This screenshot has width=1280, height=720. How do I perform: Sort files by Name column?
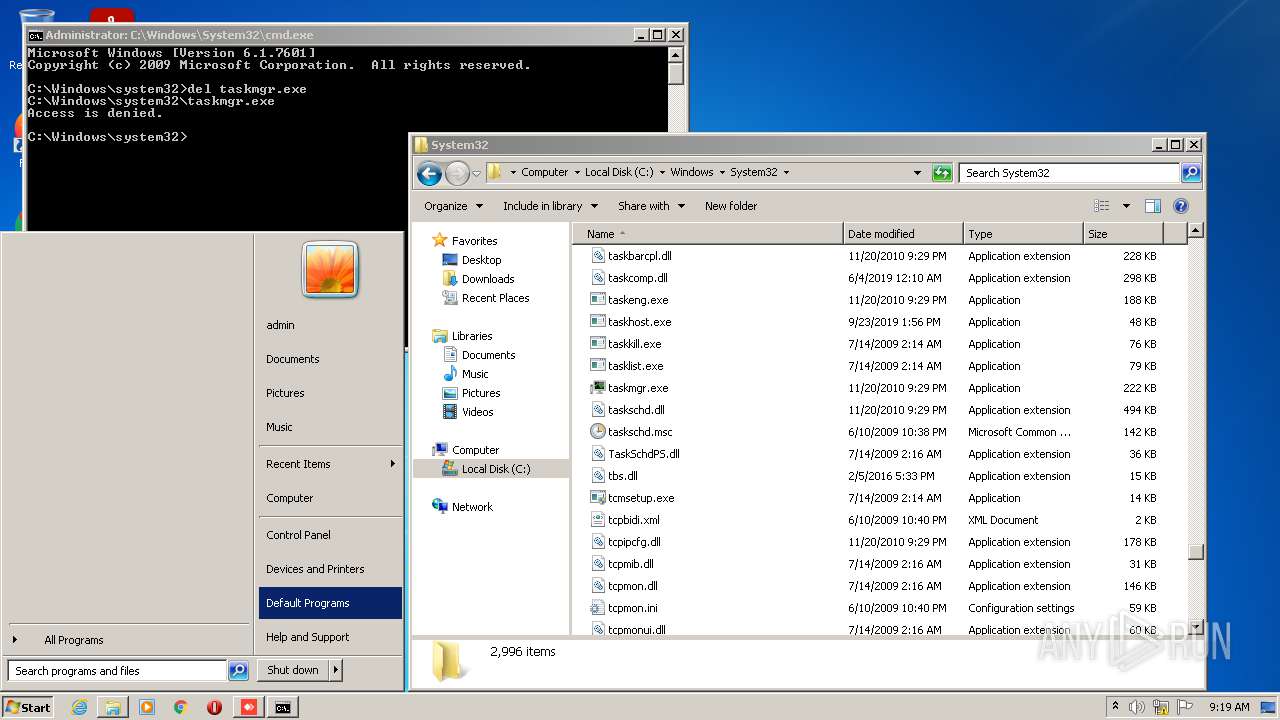(708, 234)
